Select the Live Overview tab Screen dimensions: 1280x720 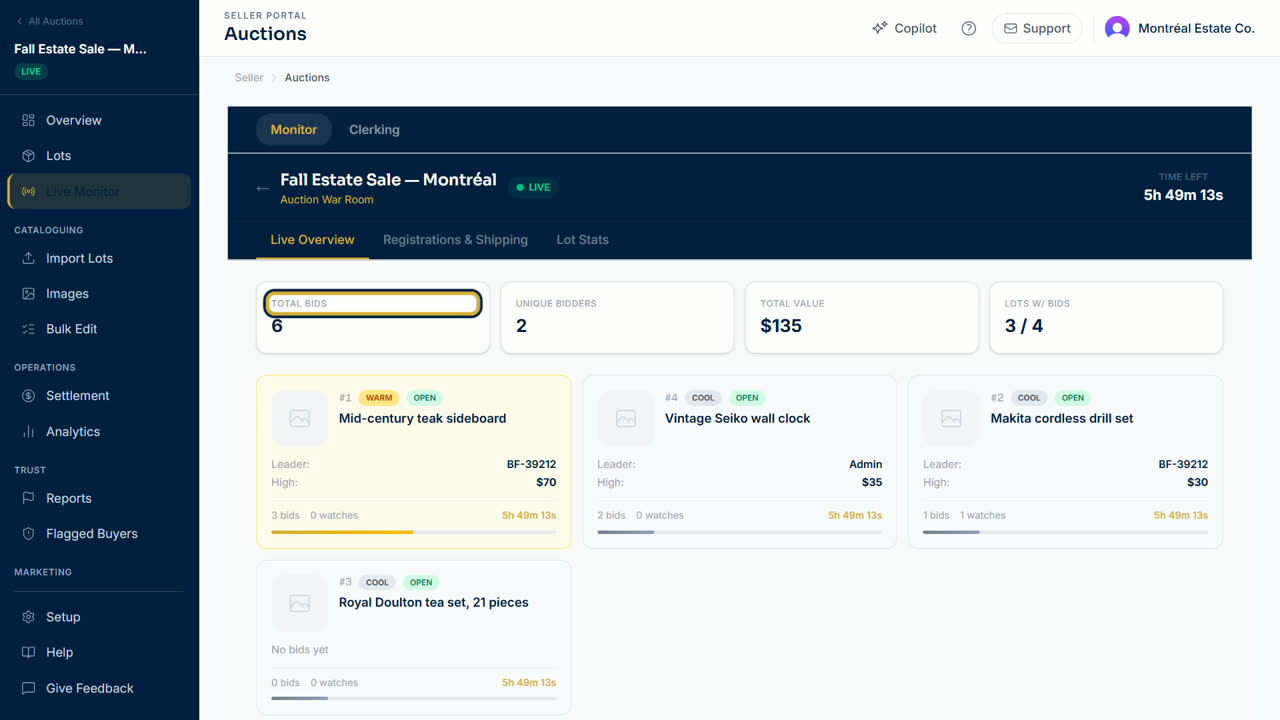click(312, 240)
